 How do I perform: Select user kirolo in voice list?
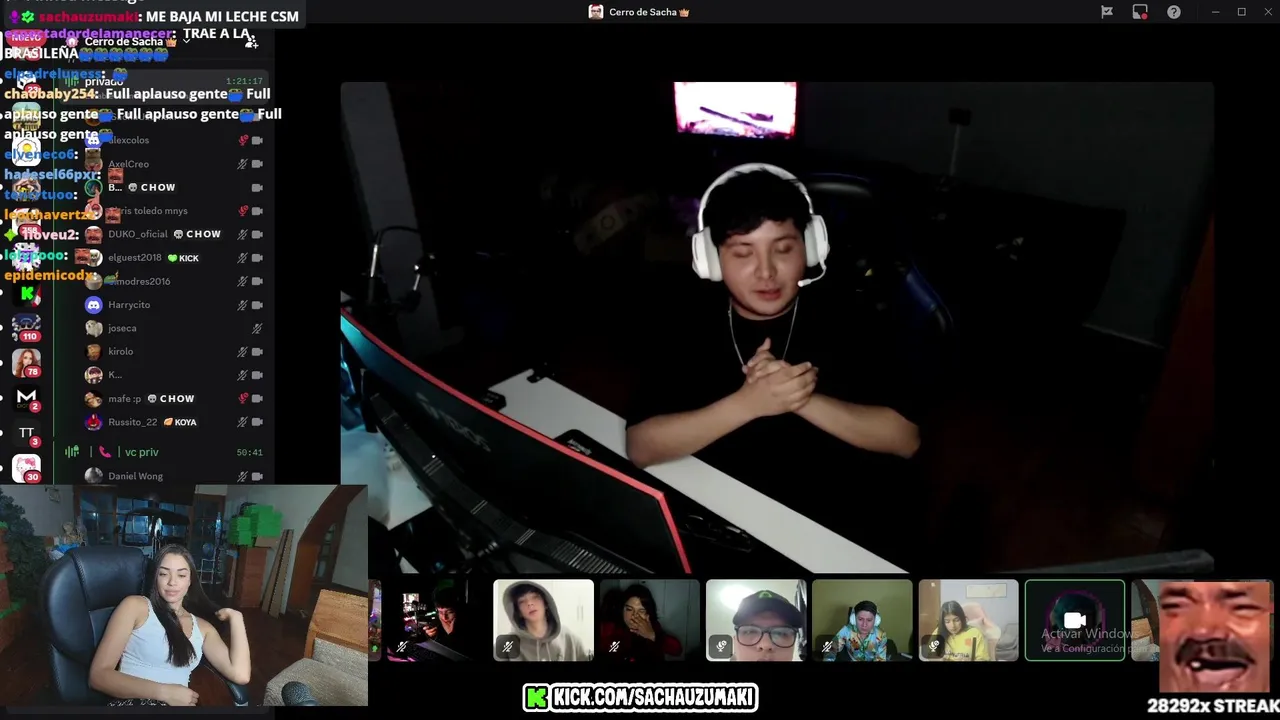pyautogui.click(x=120, y=352)
